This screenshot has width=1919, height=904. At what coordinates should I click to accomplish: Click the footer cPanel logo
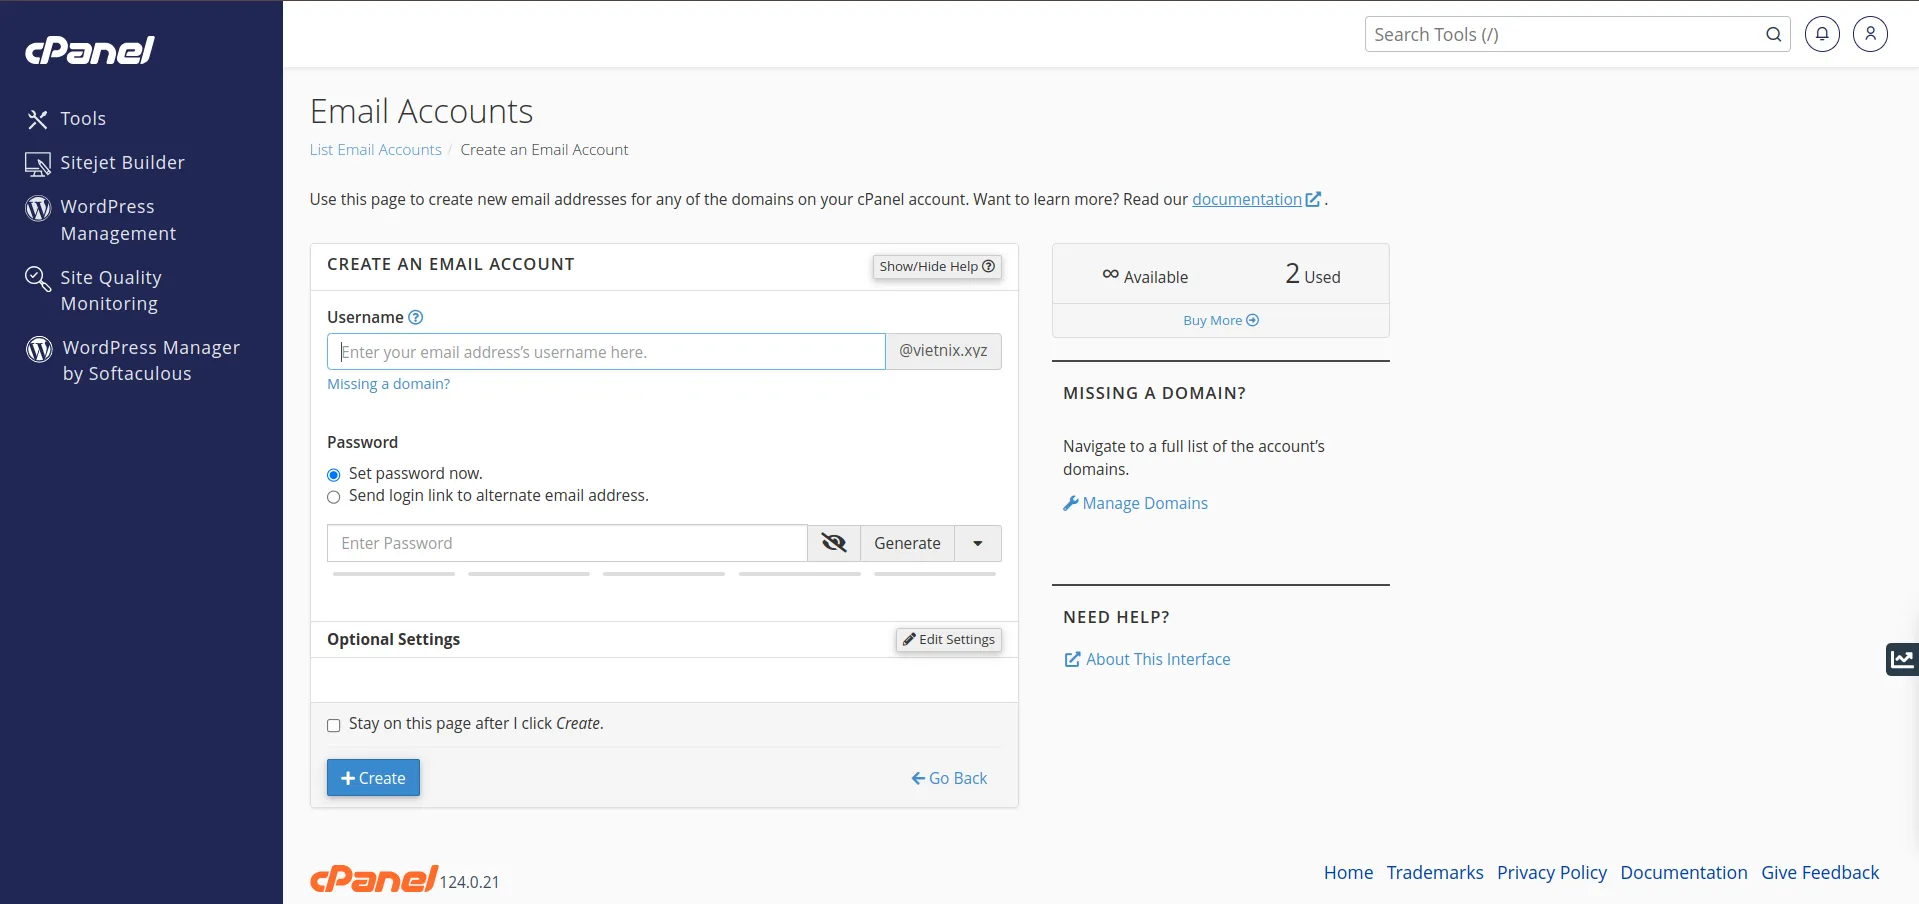click(373, 878)
